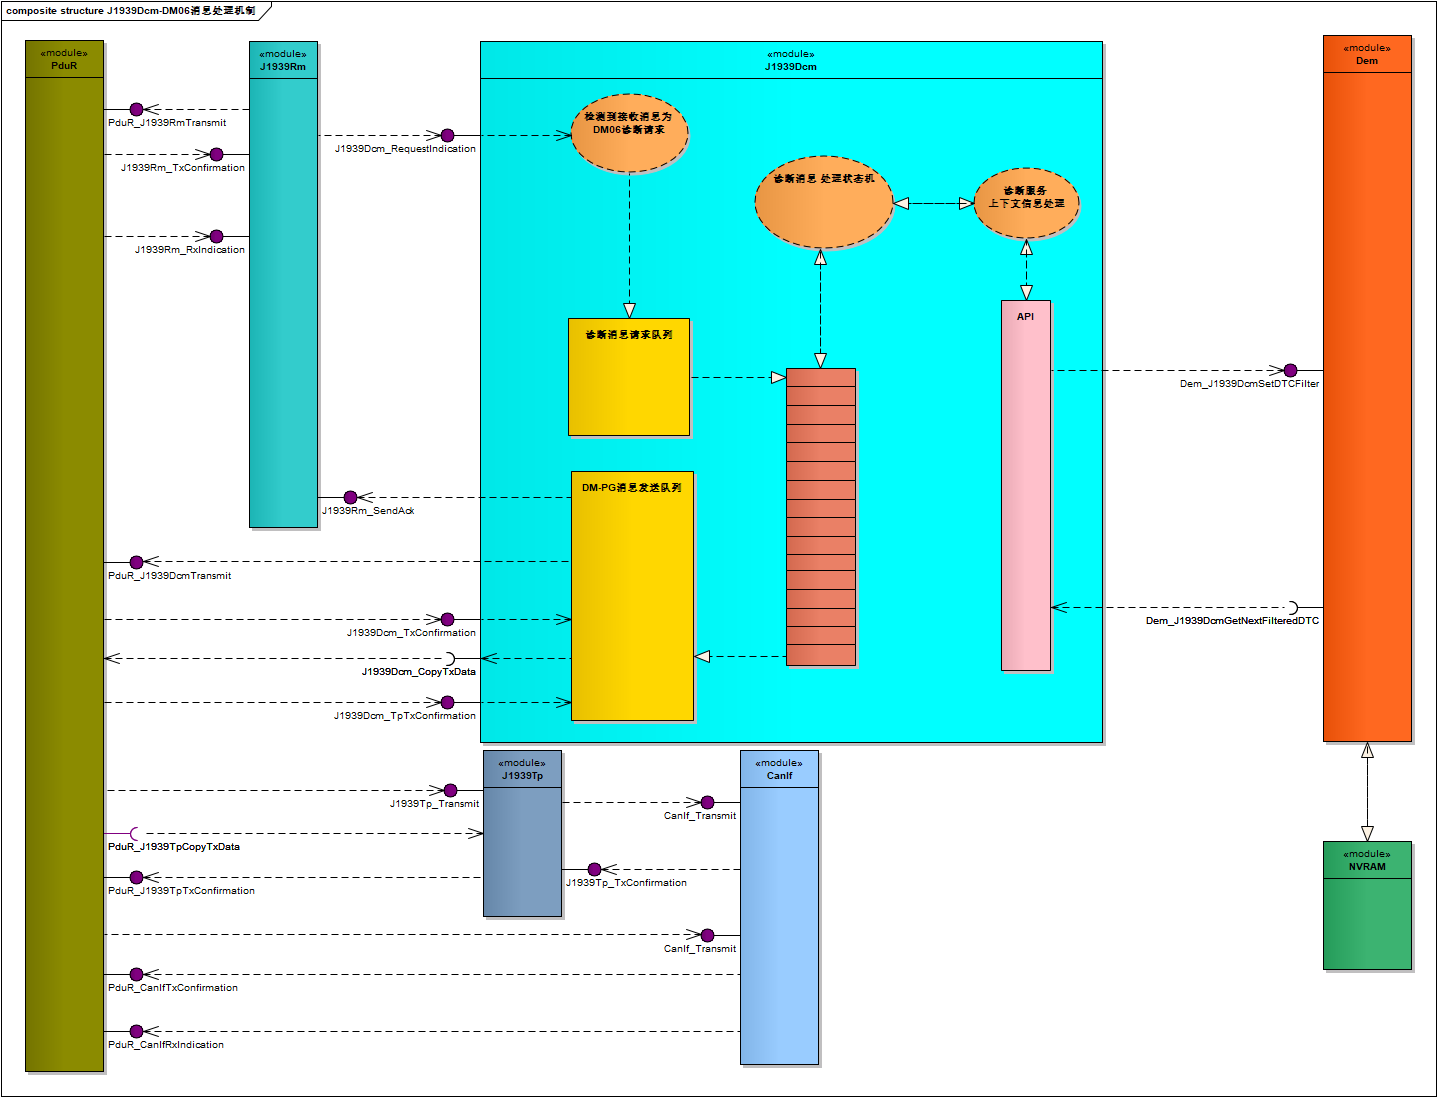The image size is (1437, 1097).
Task: Click the "J1939Dcm_TpTxConfirmation" label
Action: coord(405,716)
